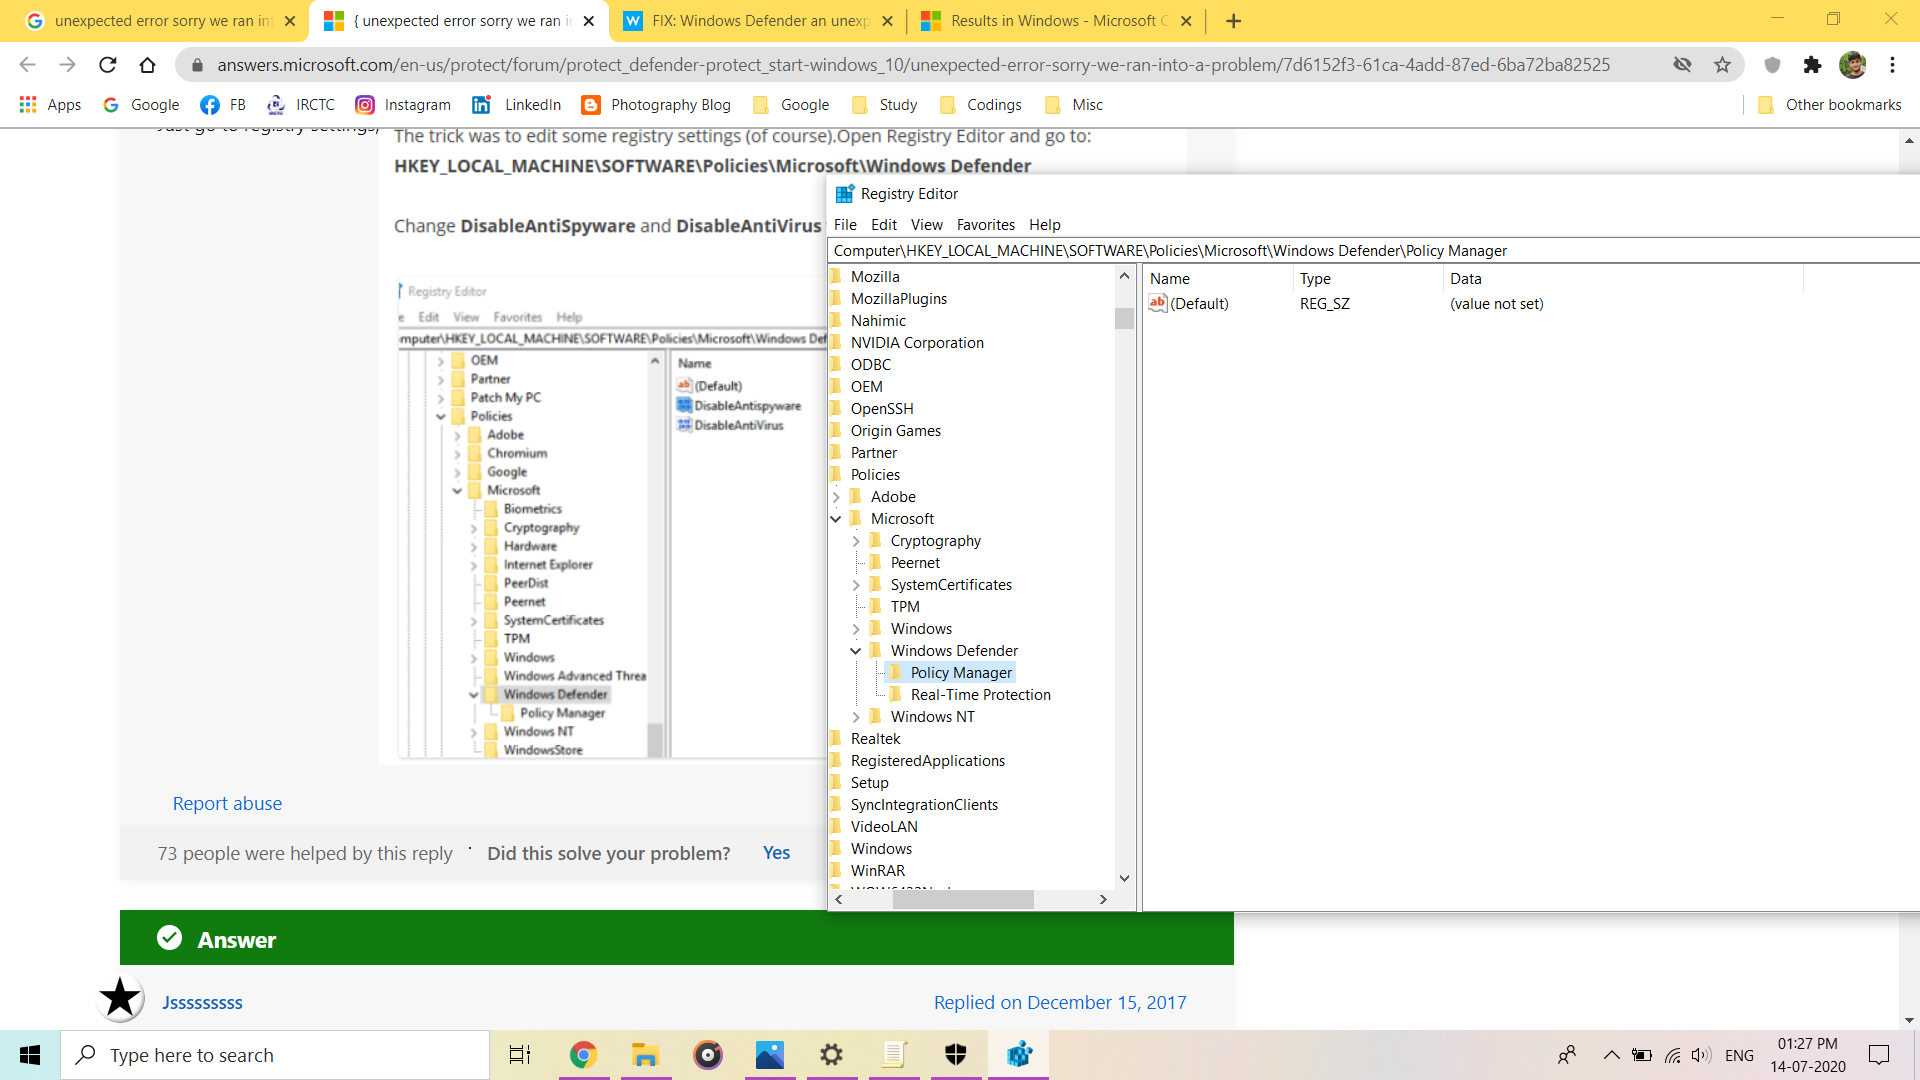Open the notifications action center icon

[x=1879, y=1055]
